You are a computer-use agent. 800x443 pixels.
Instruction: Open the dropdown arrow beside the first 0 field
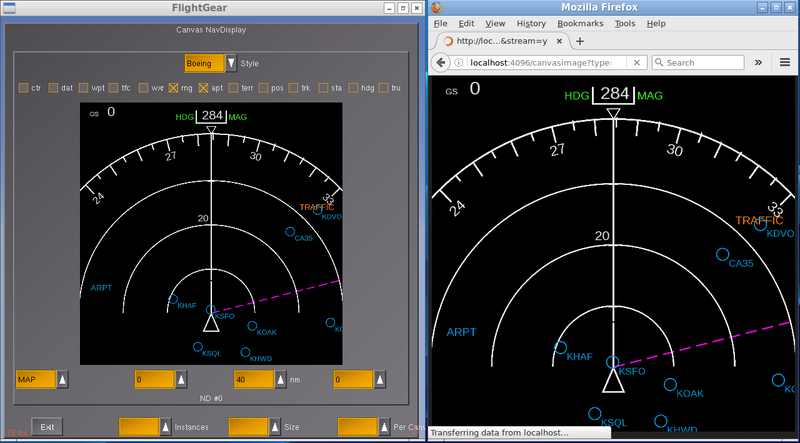pyautogui.click(x=181, y=380)
